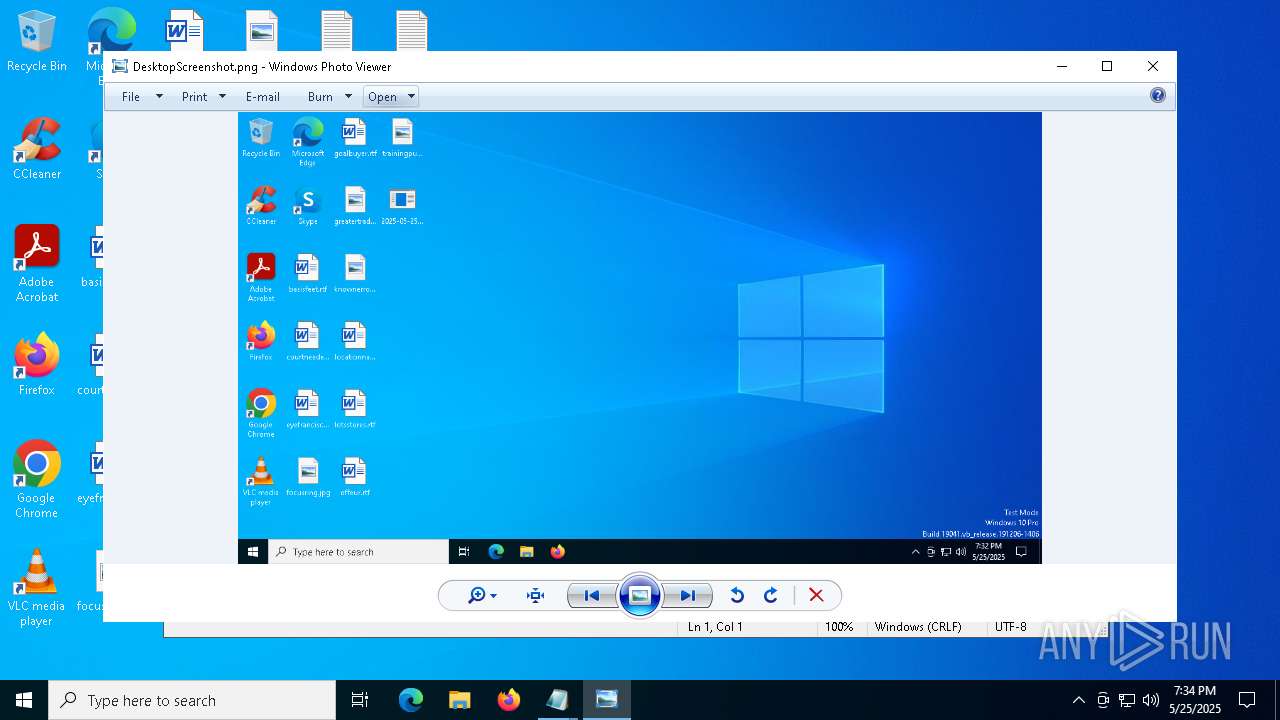Open the notification center icon

pos(1247,700)
